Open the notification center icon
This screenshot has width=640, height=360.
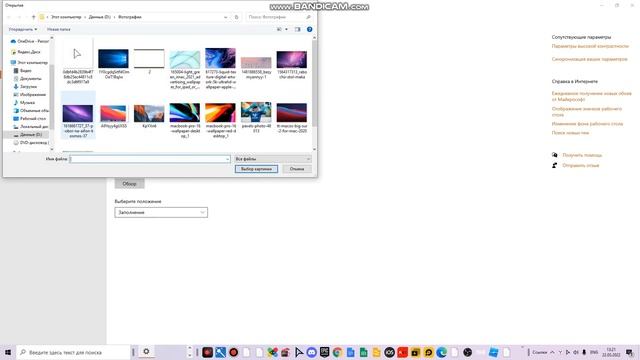tap(629, 352)
